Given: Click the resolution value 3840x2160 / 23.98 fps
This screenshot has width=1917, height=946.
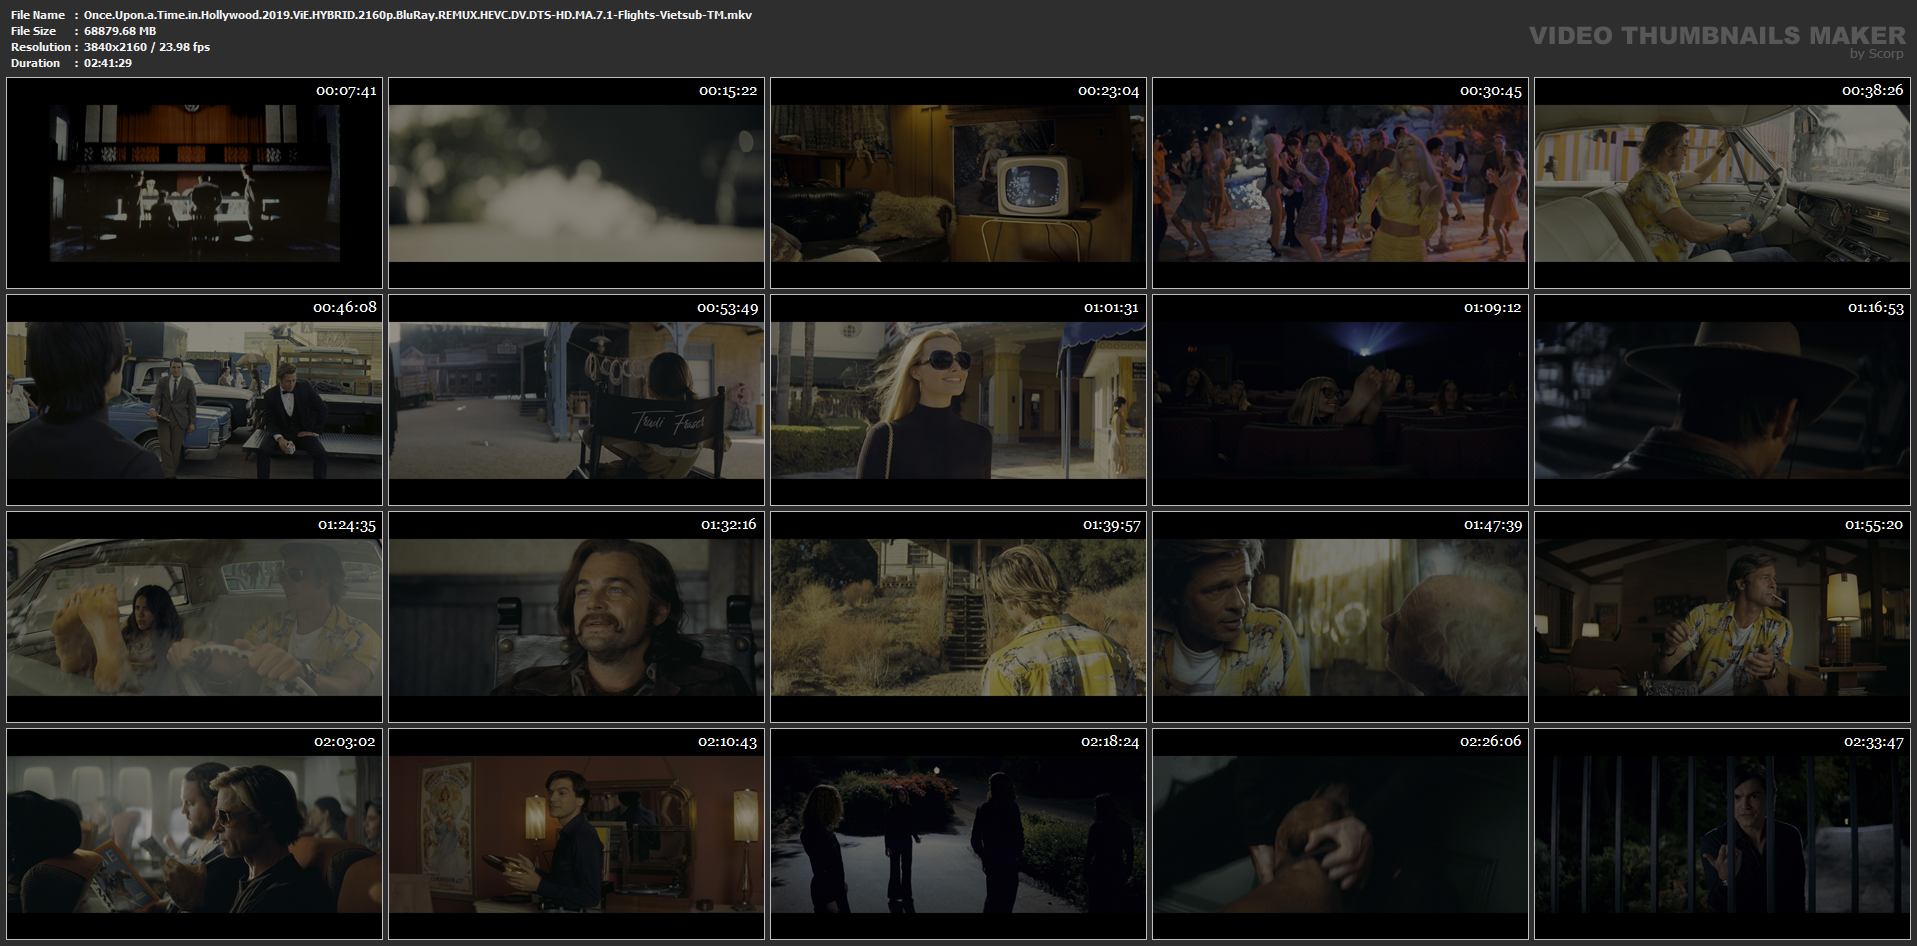Looking at the screenshot, I should pos(147,47).
